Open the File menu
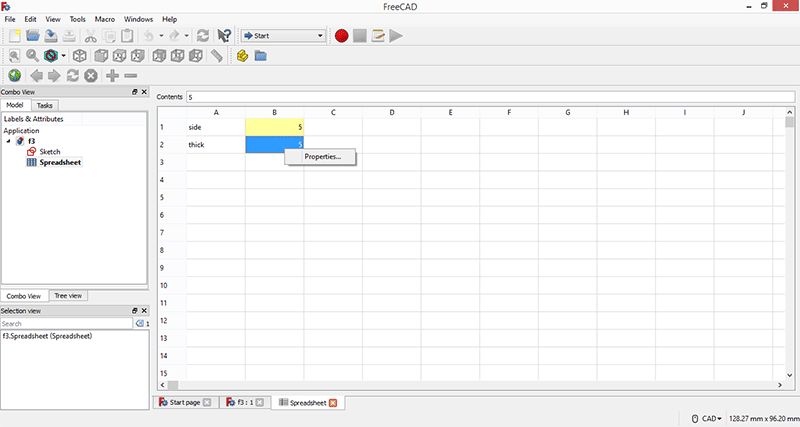 tap(10, 19)
